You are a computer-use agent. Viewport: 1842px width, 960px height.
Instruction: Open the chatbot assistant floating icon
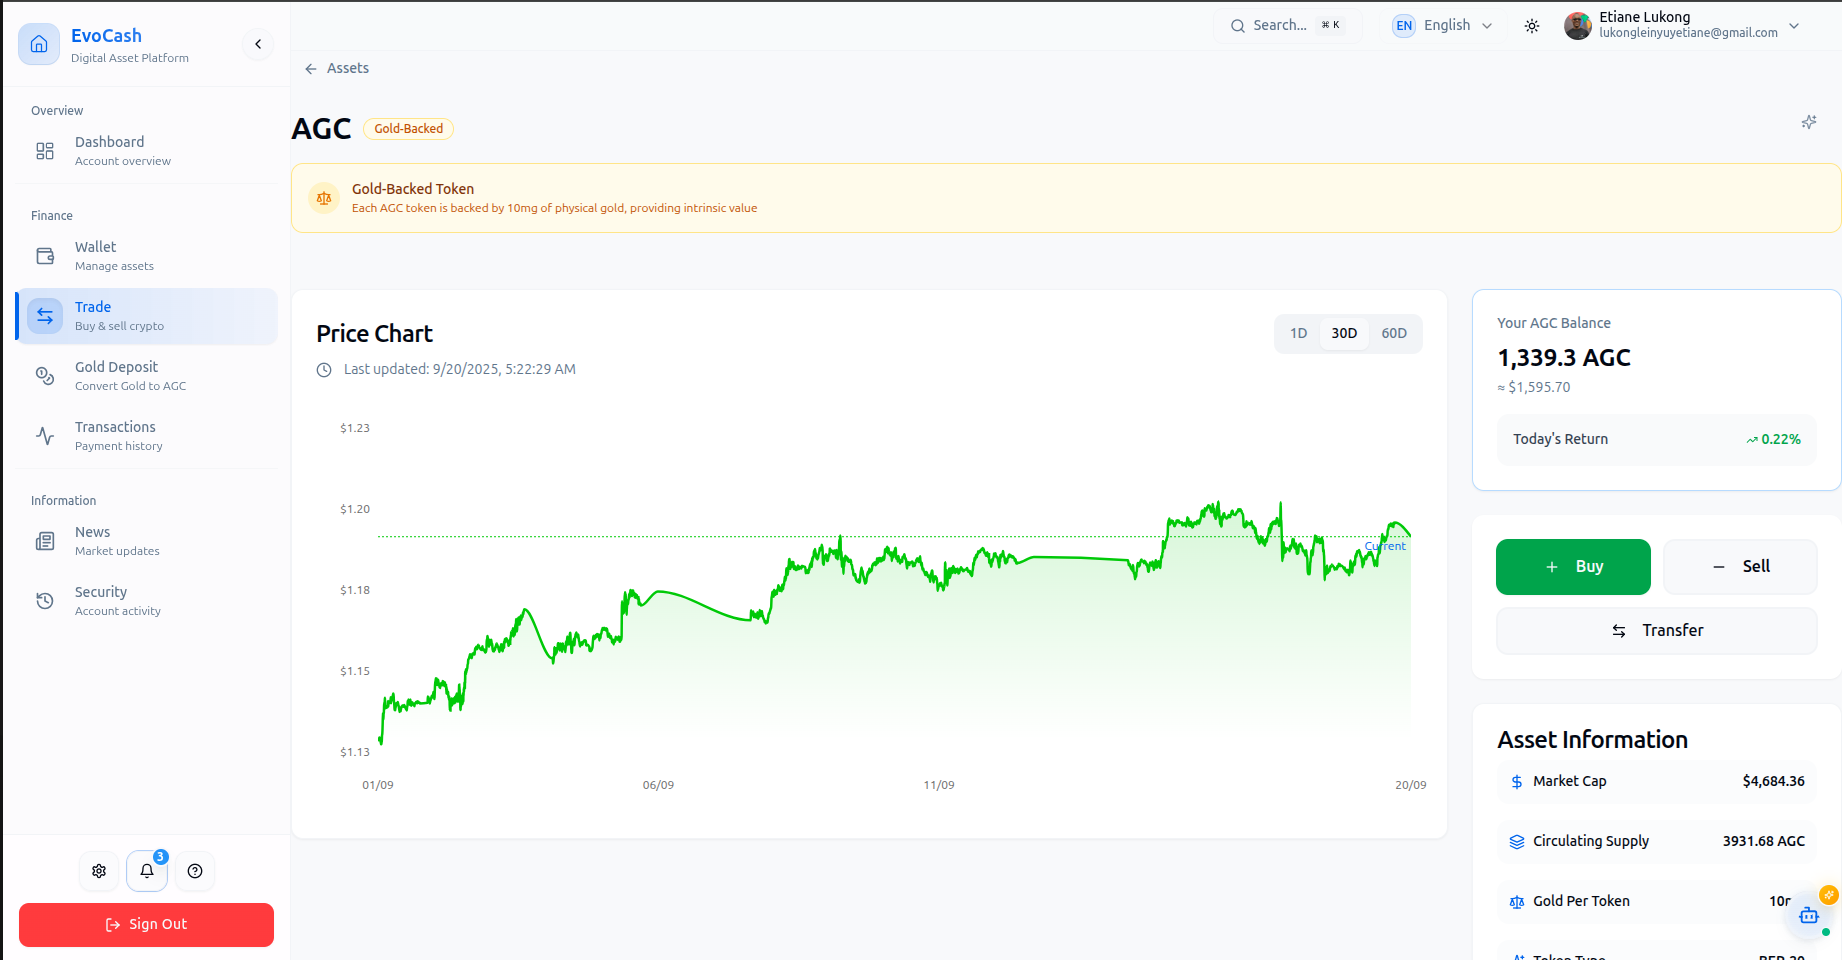(x=1809, y=915)
